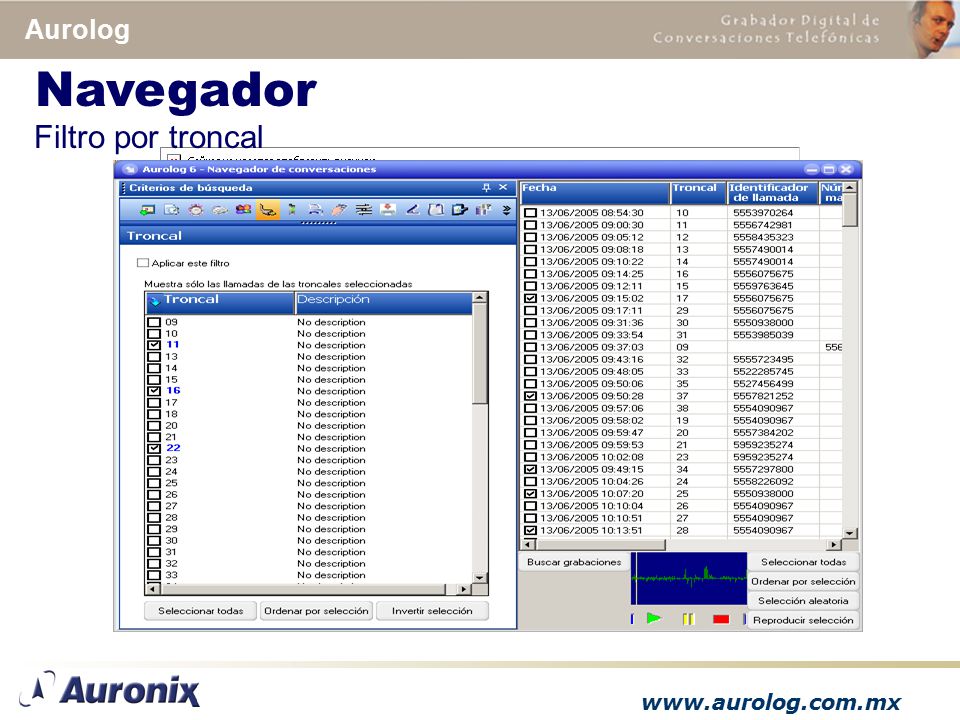Click the bar-chart buildings filter icon
The width and height of the screenshot is (960, 720).
(x=483, y=210)
